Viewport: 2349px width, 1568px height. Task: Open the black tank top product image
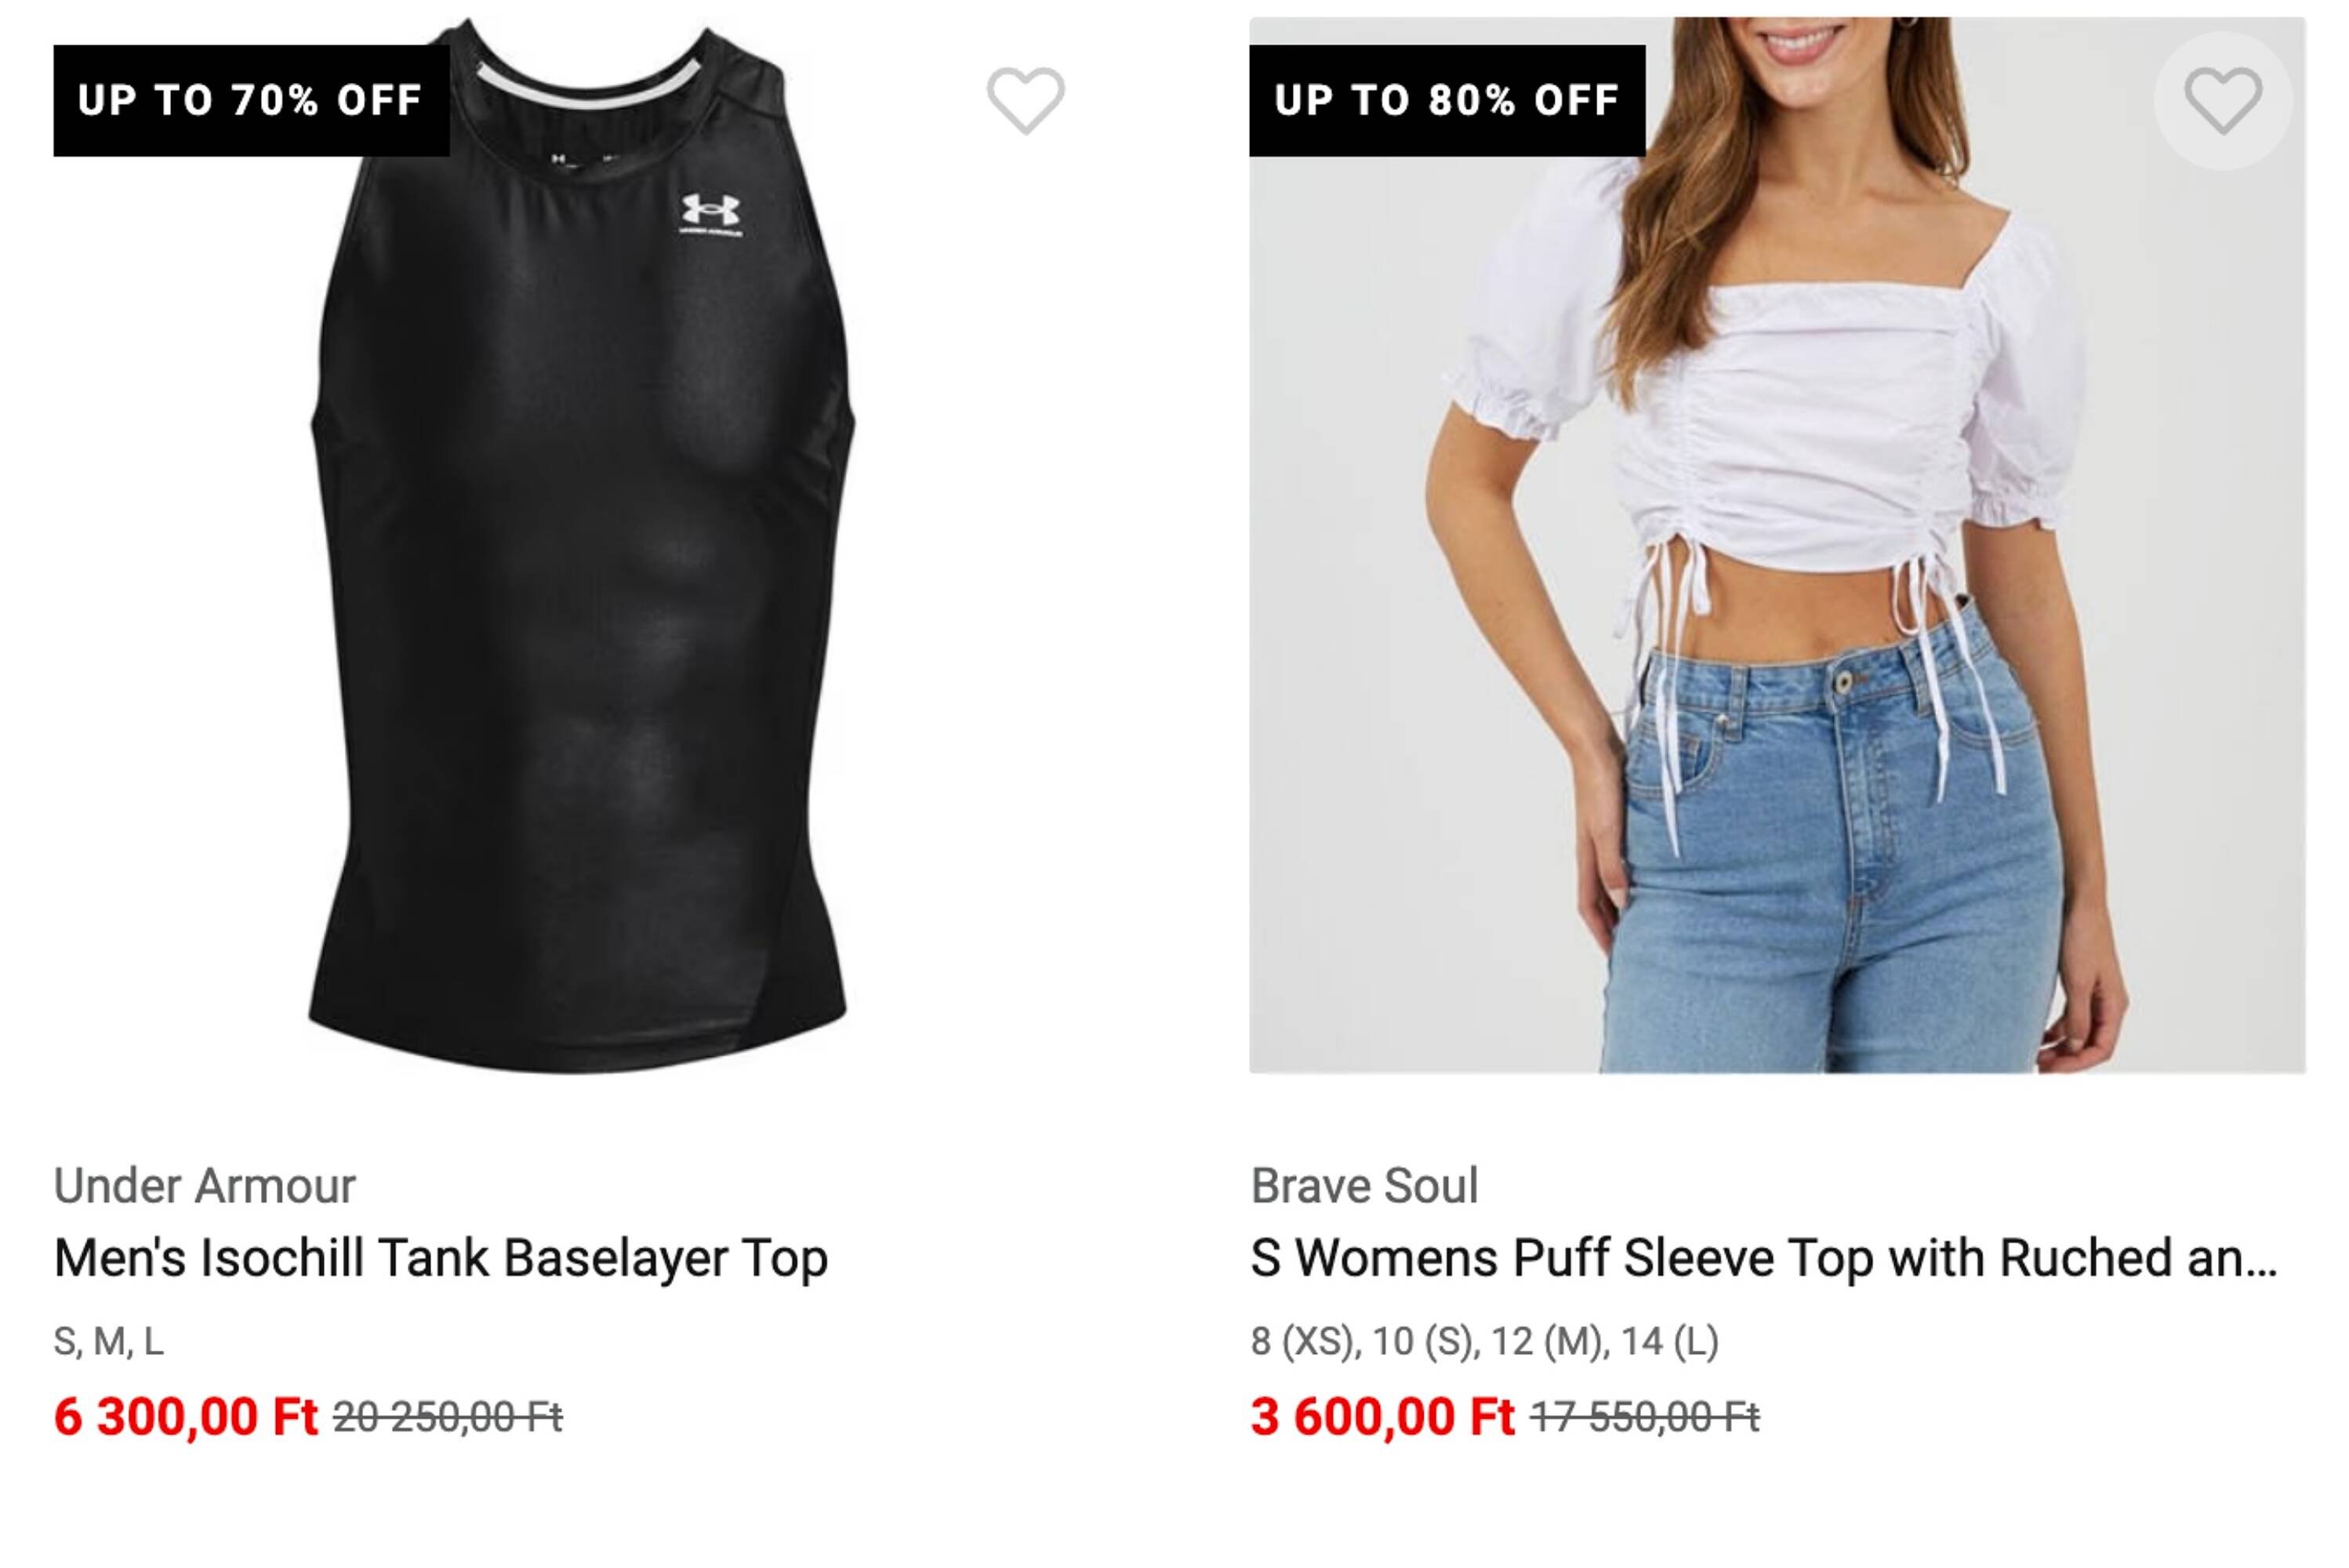pos(580,600)
